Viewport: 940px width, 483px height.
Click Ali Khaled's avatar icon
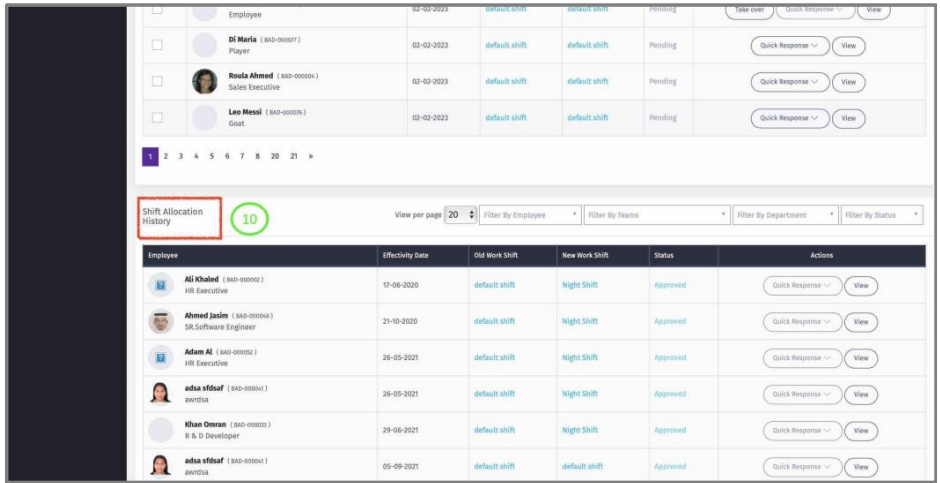(159, 285)
